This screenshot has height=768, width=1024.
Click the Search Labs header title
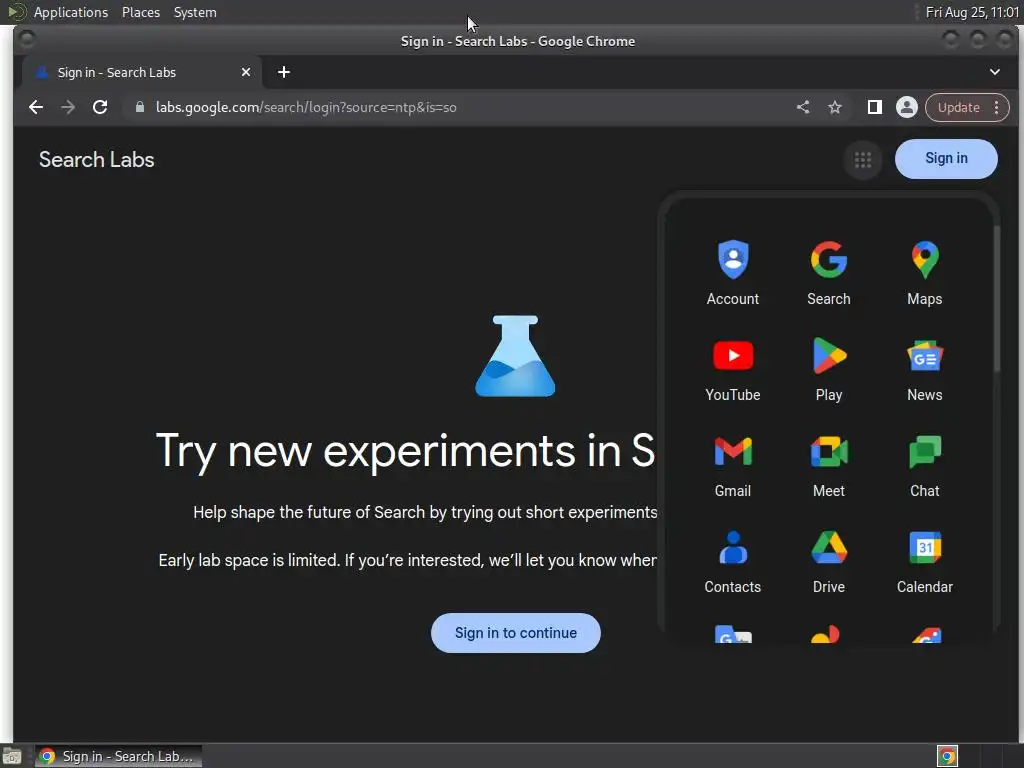(x=97, y=160)
